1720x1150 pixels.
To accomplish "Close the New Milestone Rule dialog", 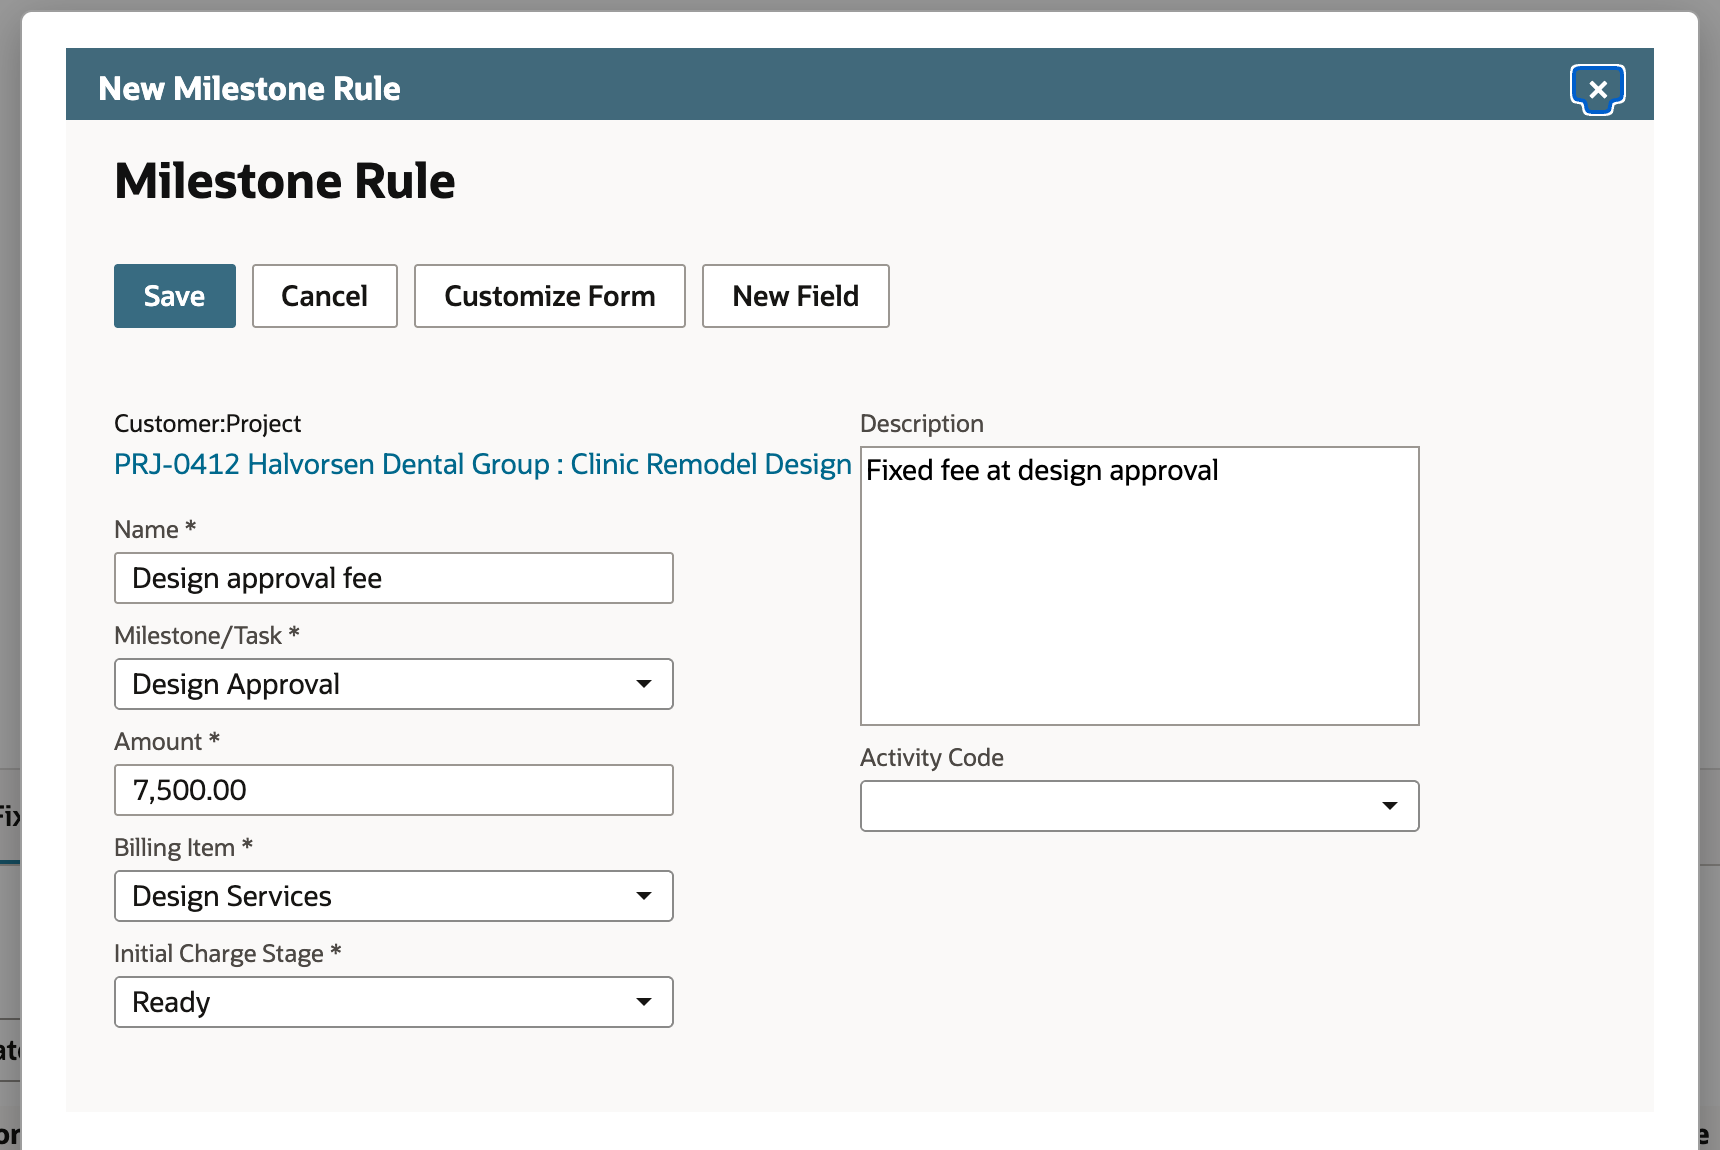I will click(x=1597, y=89).
